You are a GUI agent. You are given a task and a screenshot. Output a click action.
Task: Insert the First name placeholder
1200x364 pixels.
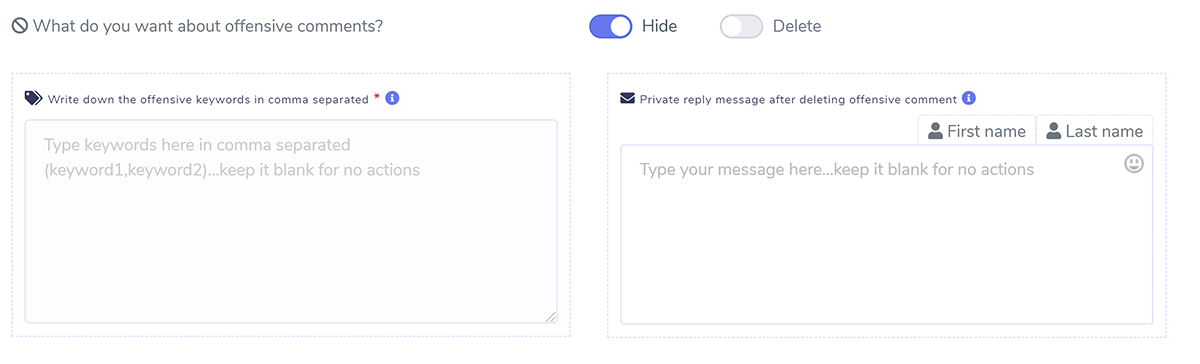[x=977, y=131]
